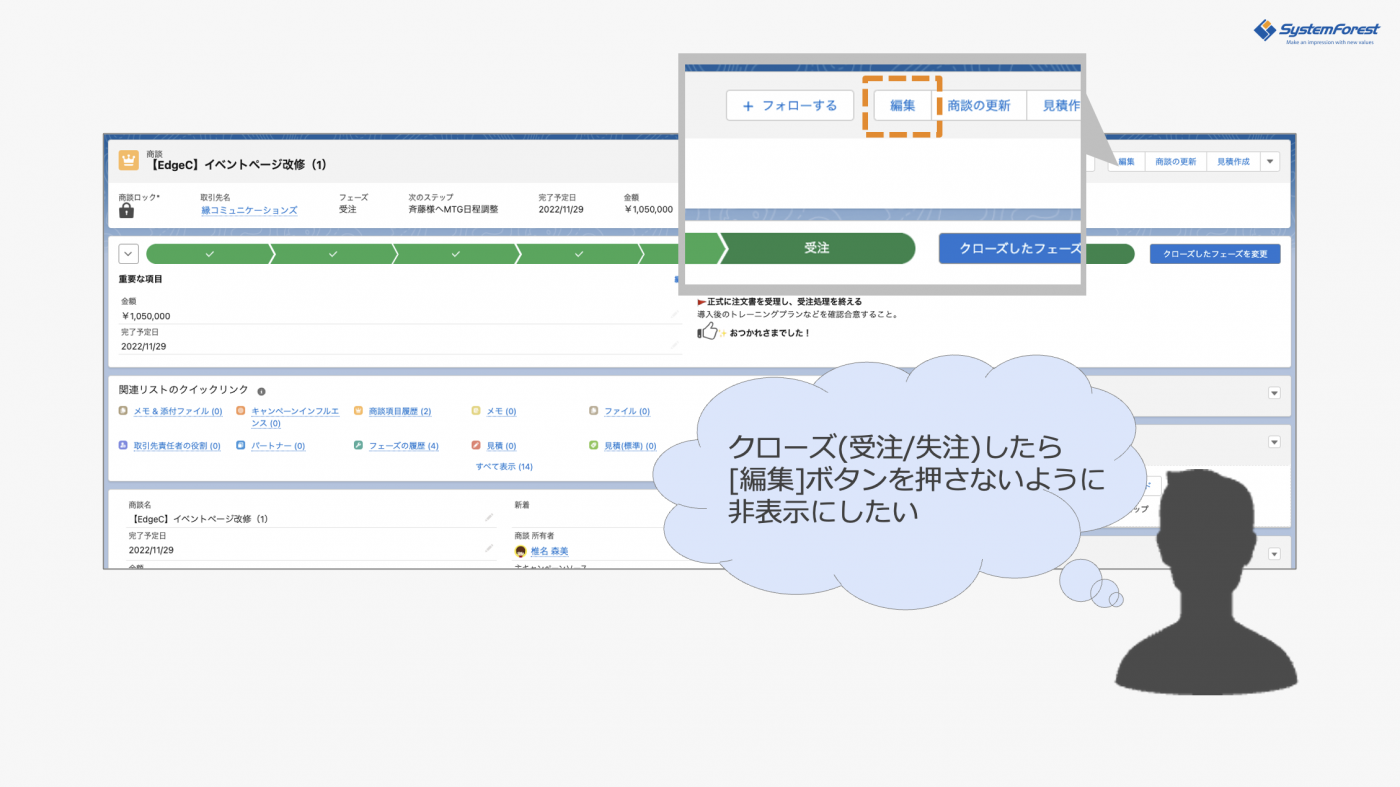
Task: Open the キャンペーンインフルエンス (0) quick link
Action: coord(295,417)
